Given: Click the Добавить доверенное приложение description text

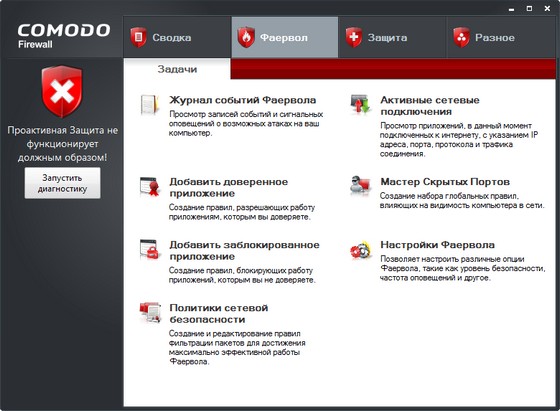Looking at the screenshot, I should pyautogui.click(x=242, y=212).
